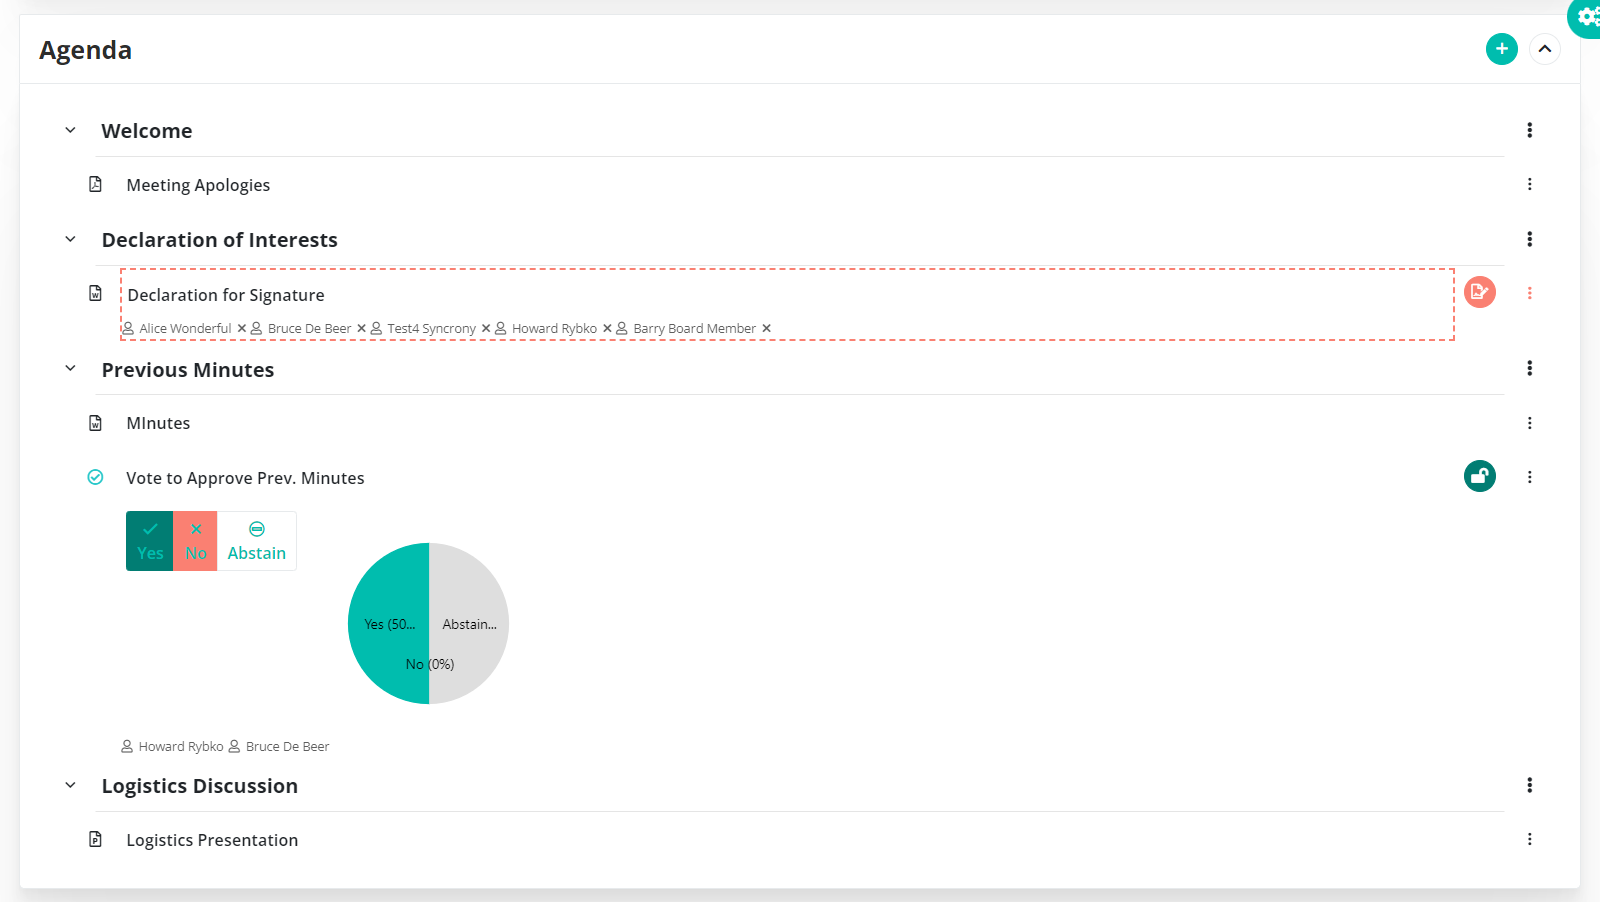Click the signature request icon for Declaration

coord(1479,292)
